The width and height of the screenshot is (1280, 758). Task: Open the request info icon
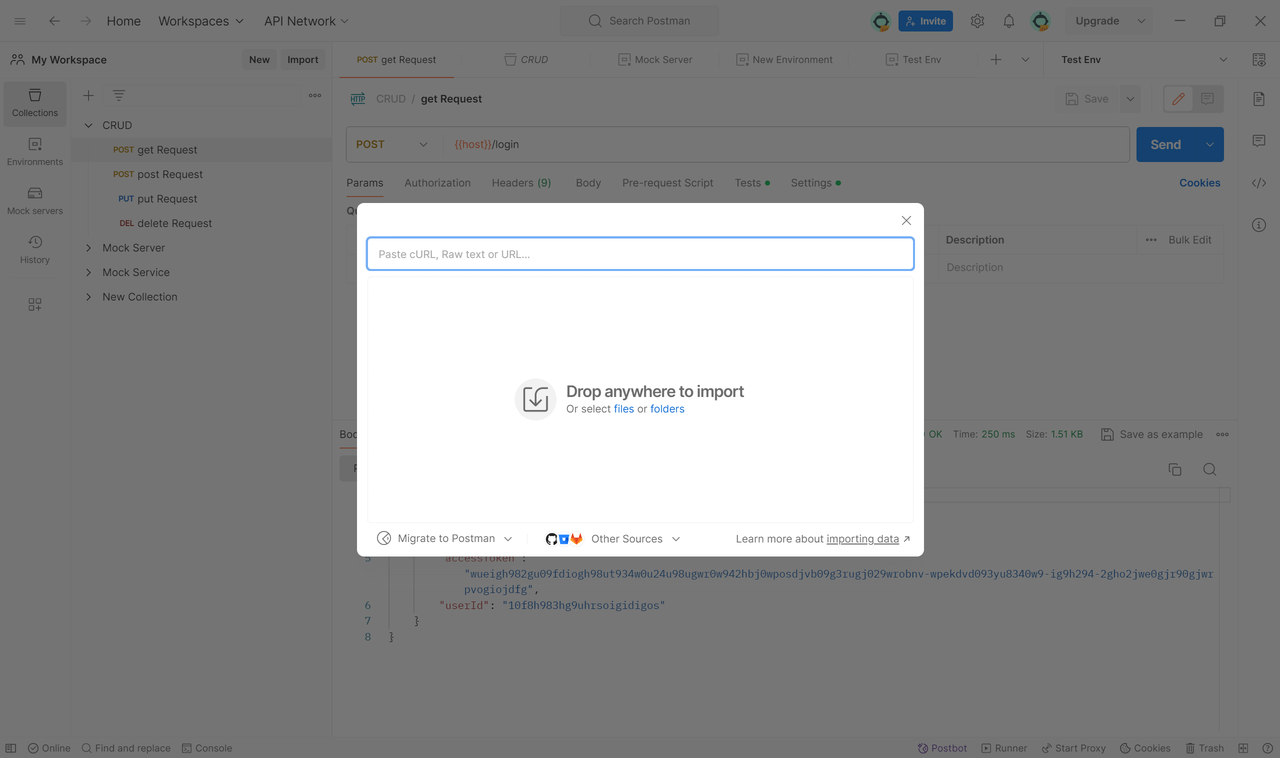coord(1259,225)
